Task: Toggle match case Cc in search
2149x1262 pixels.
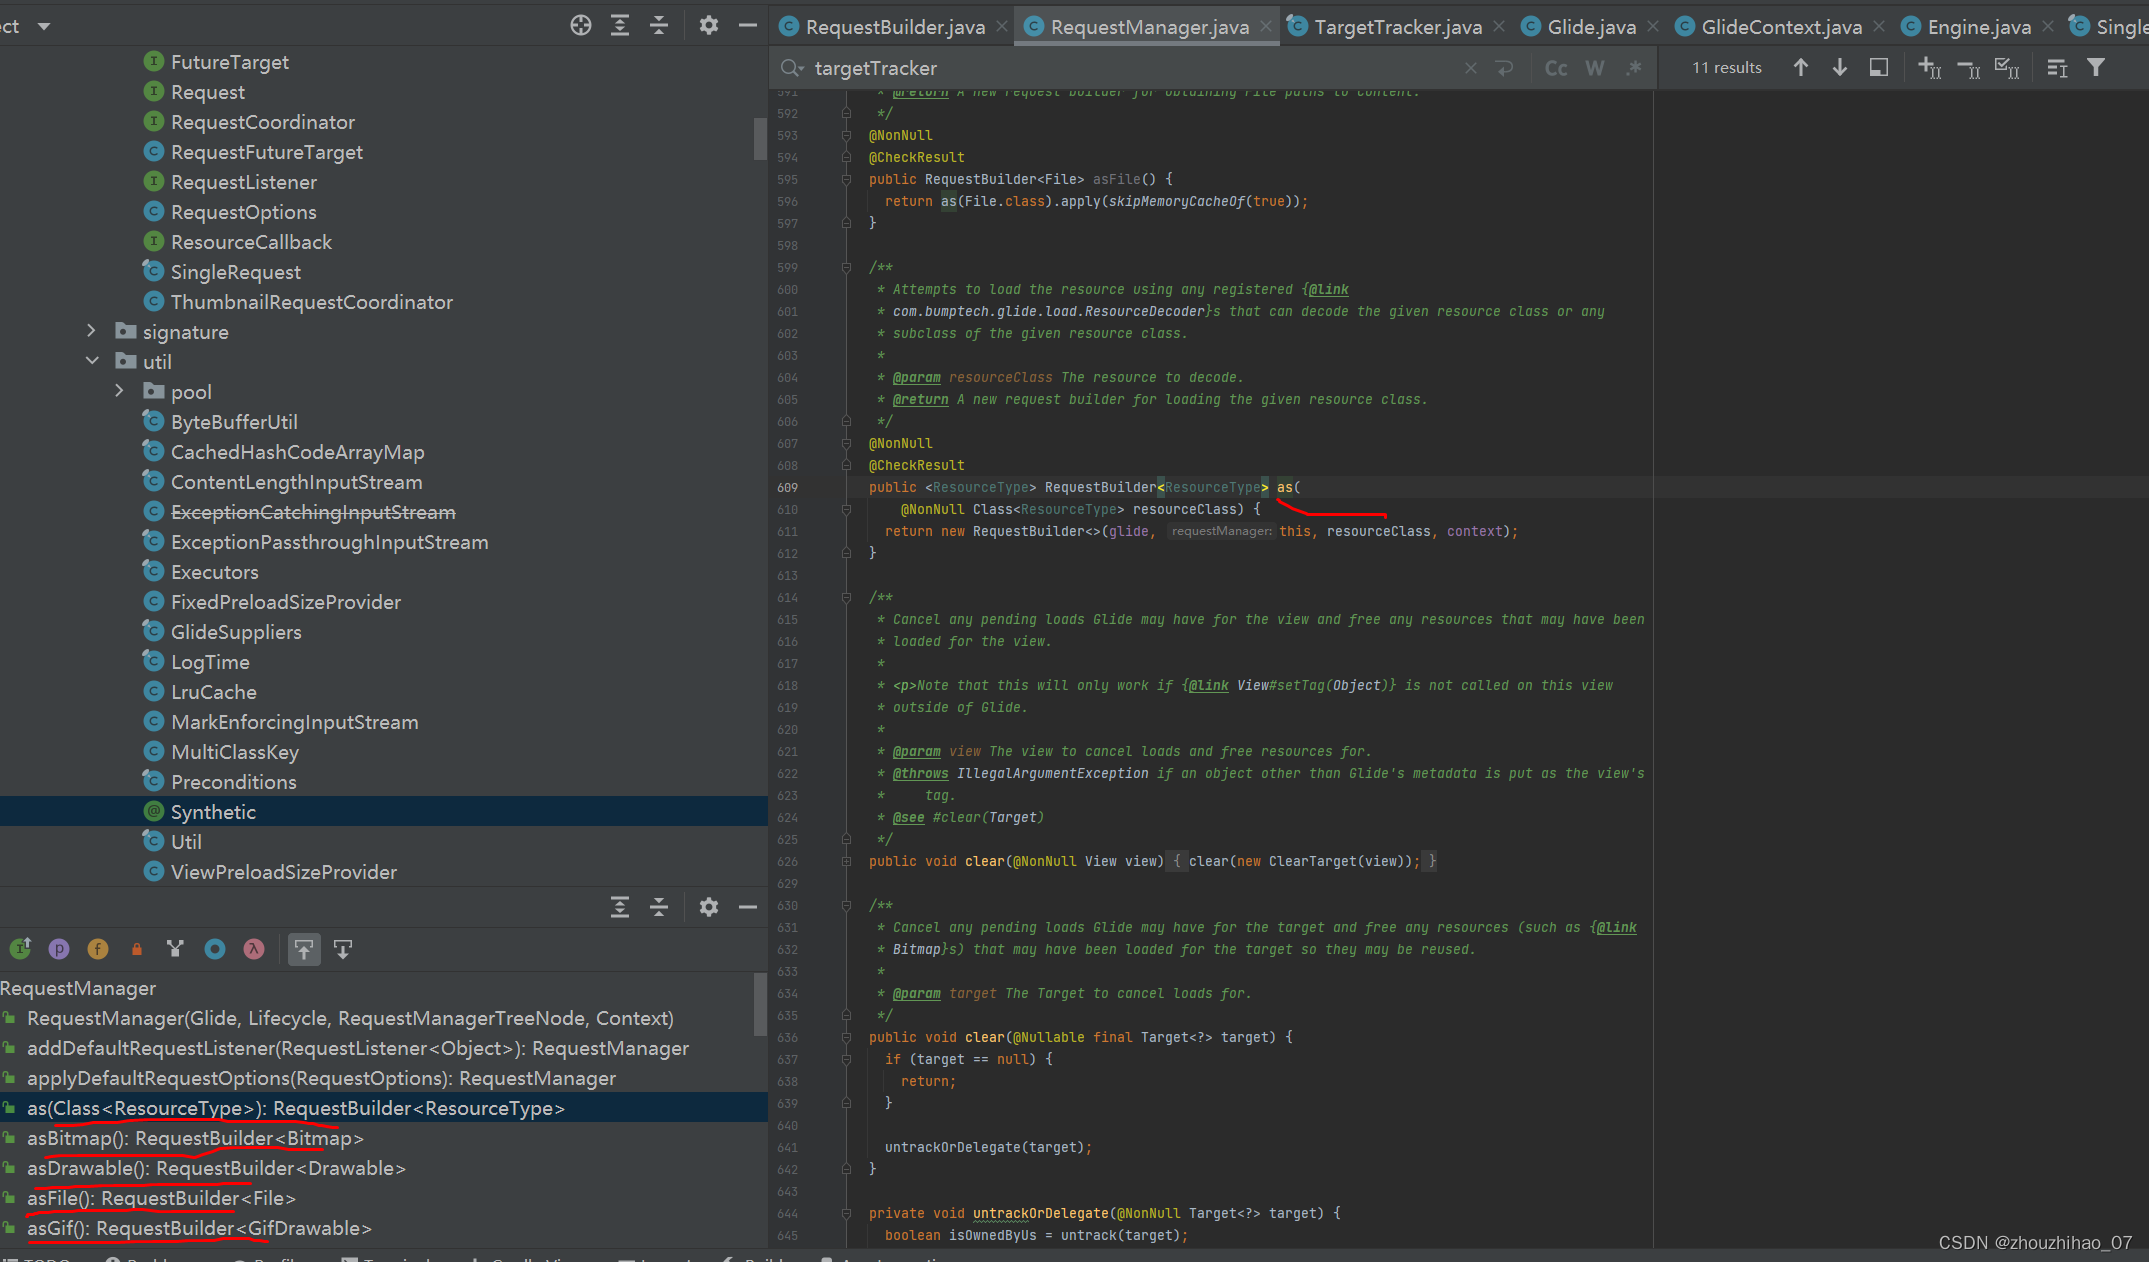Action: (1556, 68)
